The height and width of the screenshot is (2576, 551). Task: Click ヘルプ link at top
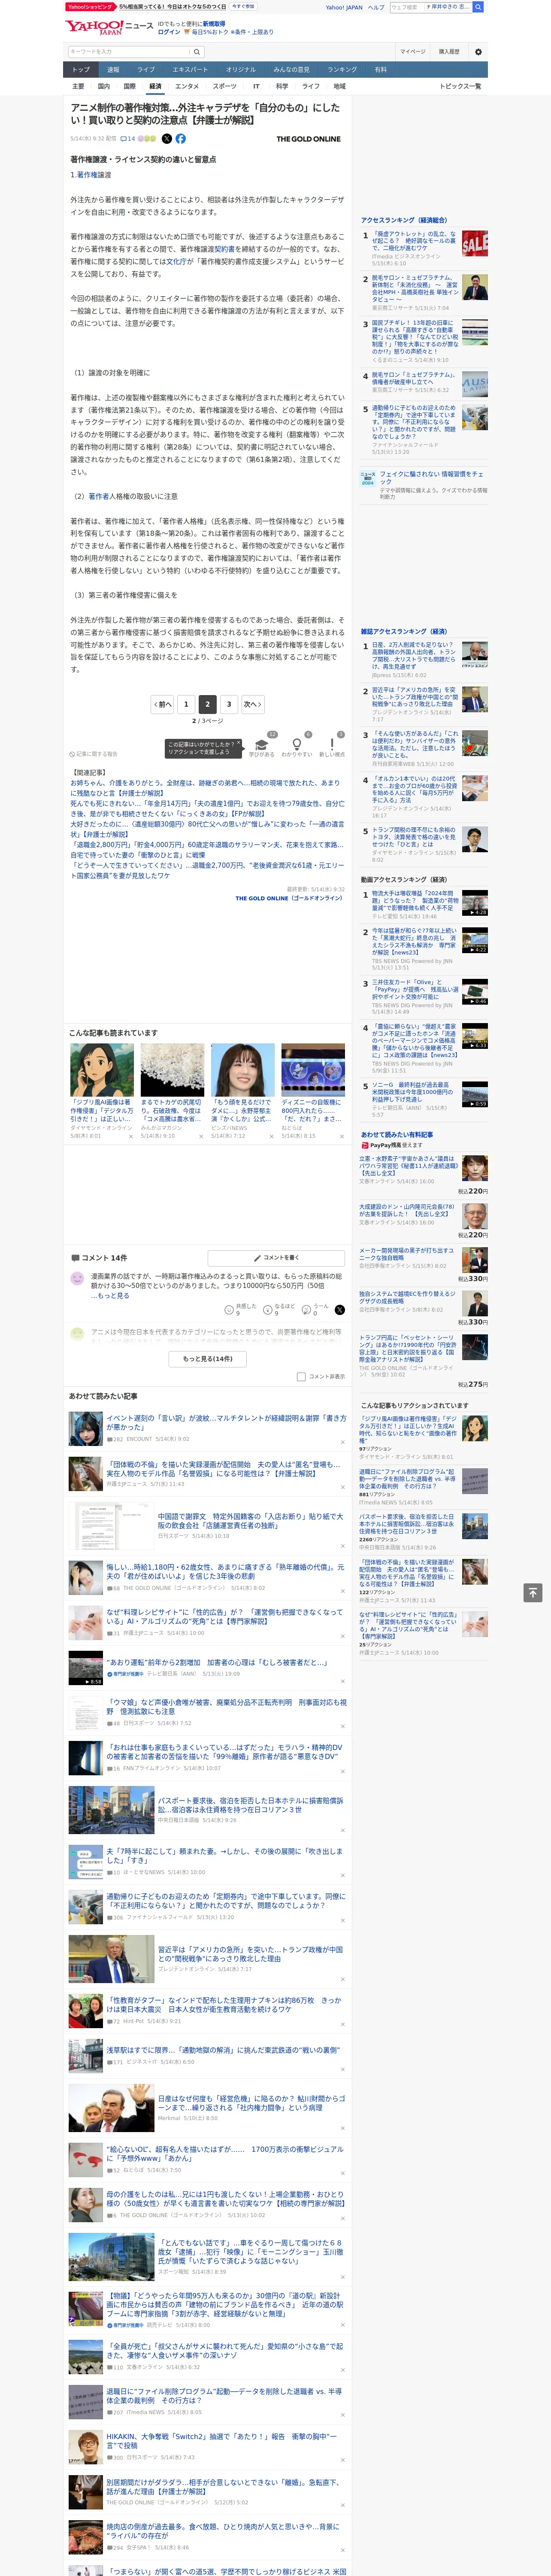point(376,7)
